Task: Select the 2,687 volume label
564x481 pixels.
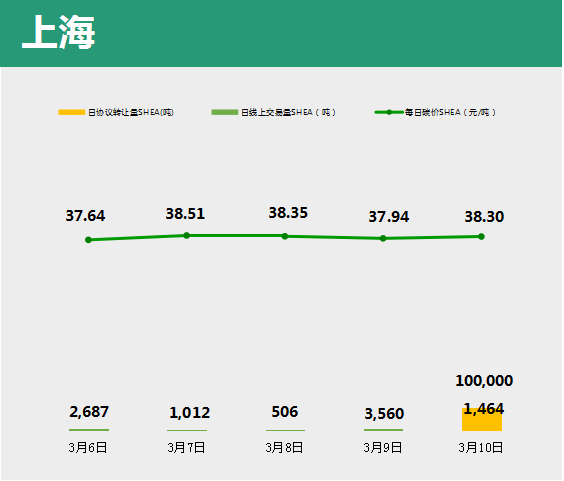Action: coord(89,412)
